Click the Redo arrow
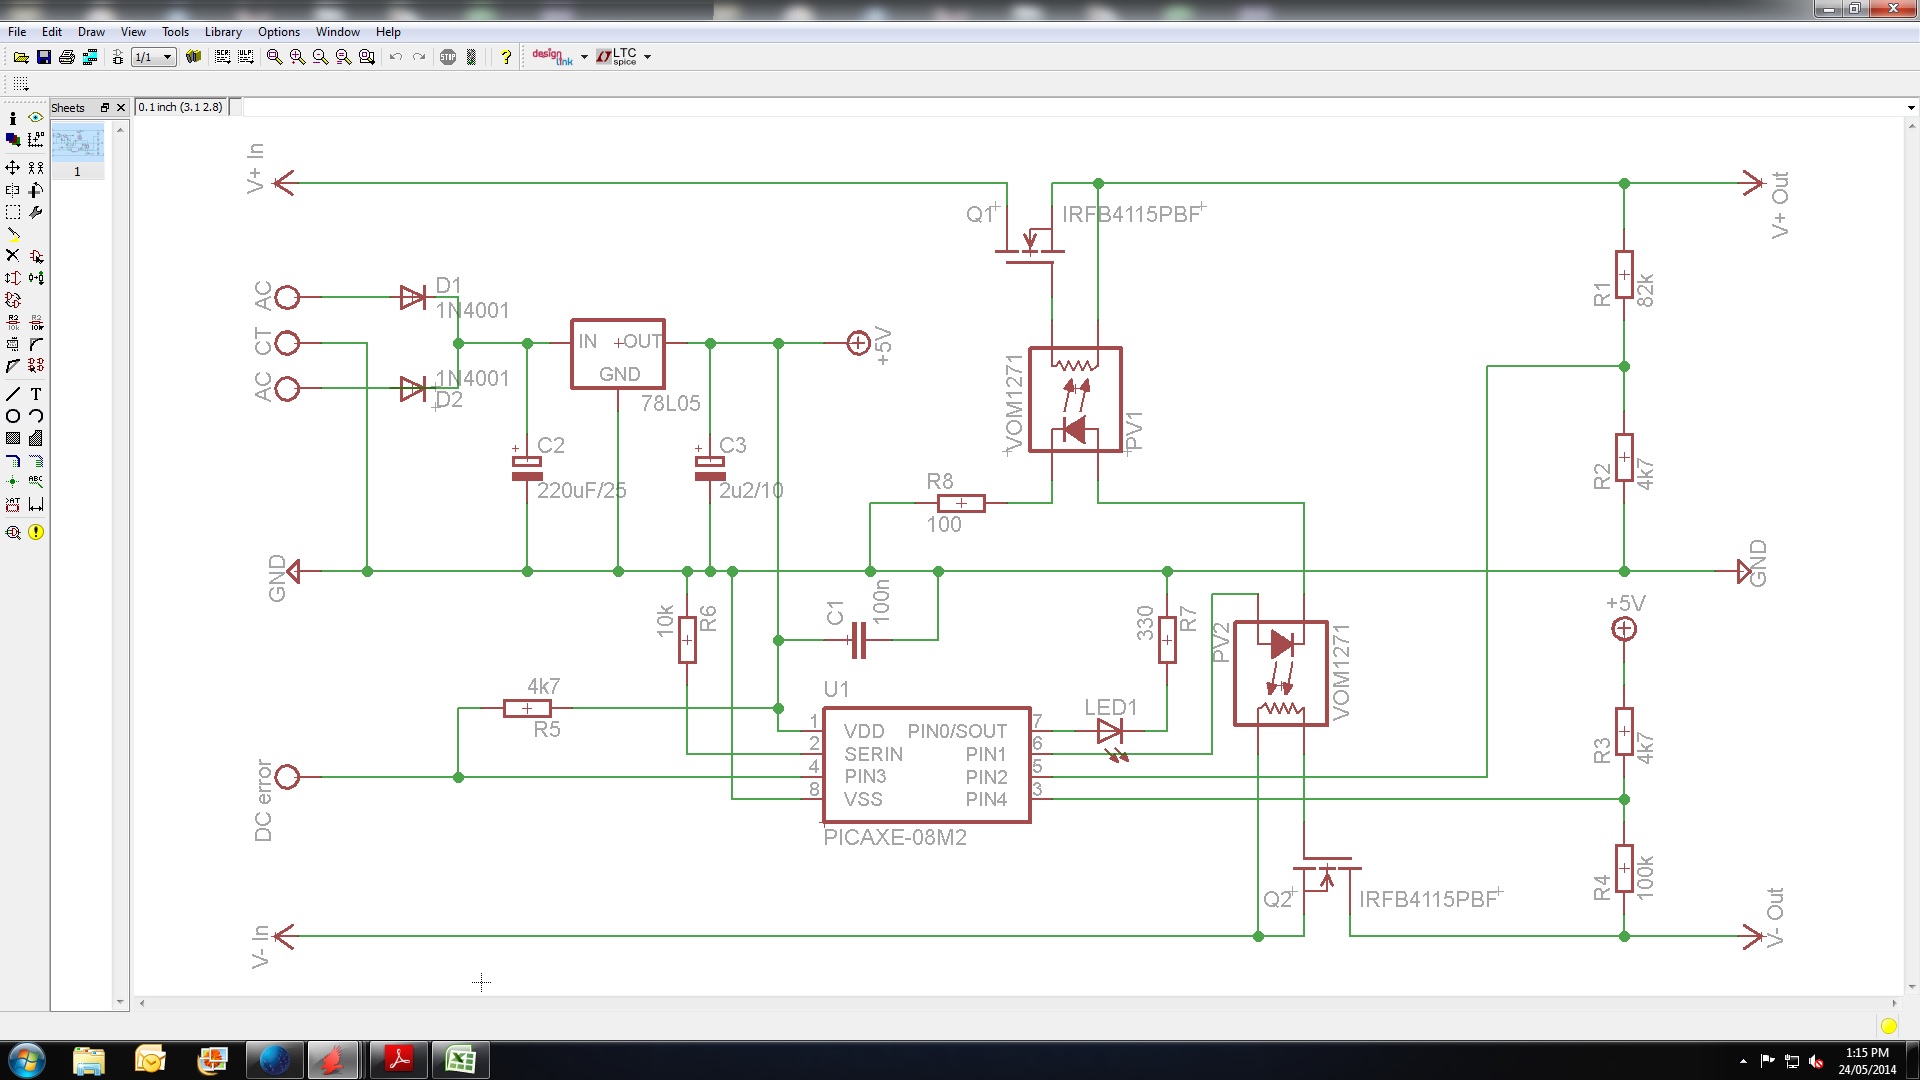This screenshot has height=1080, width=1920. 419,57
